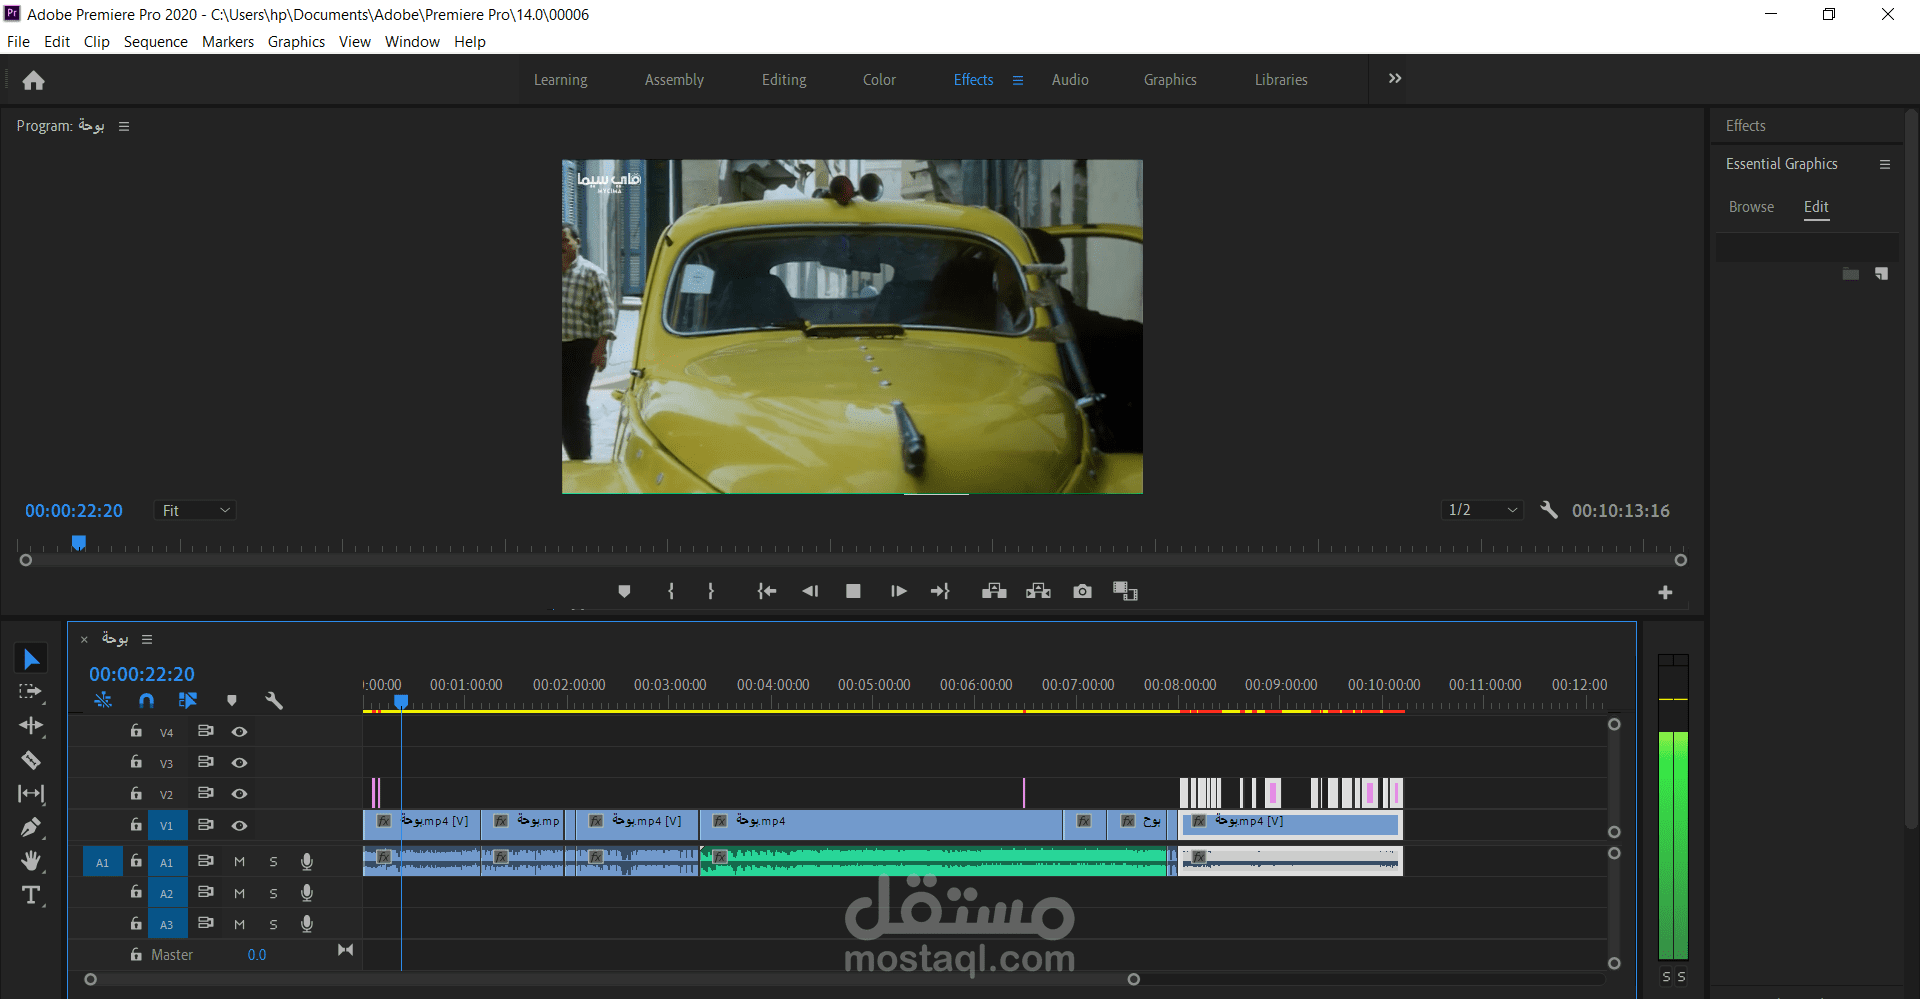Select the Type tool

coord(31,895)
